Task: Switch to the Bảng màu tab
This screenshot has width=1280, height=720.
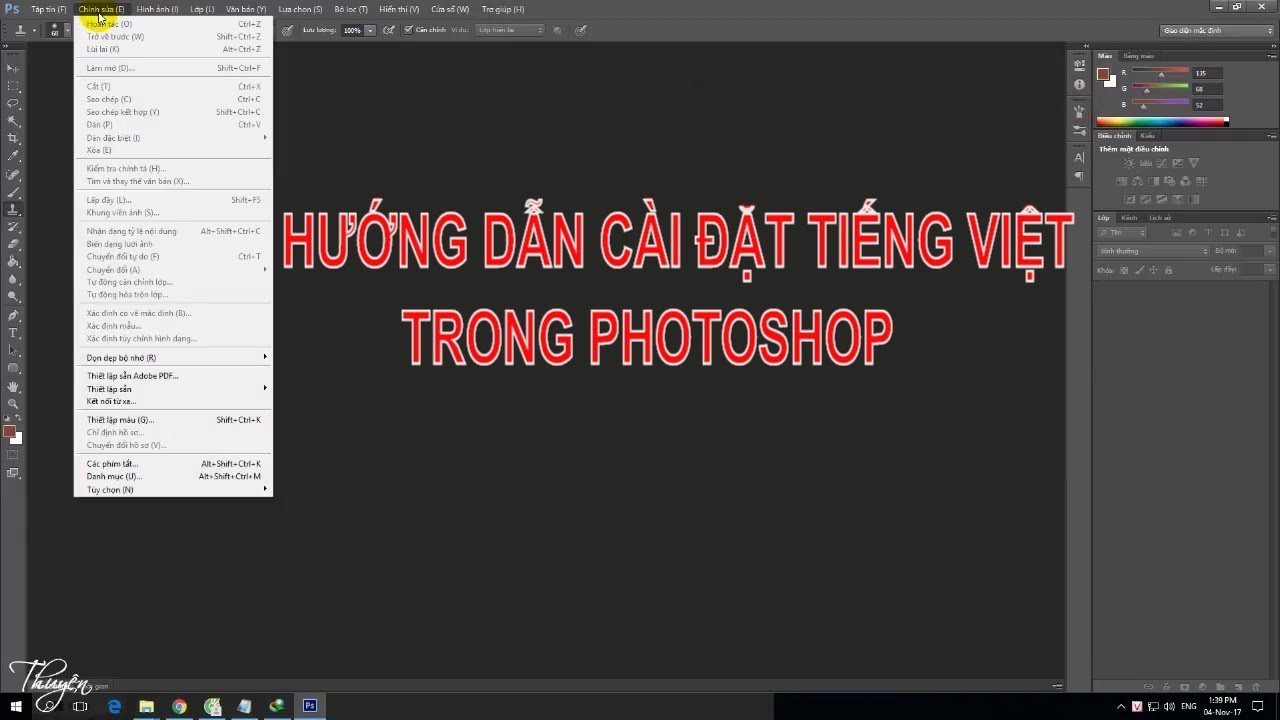Action: pyautogui.click(x=1138, y=55)
